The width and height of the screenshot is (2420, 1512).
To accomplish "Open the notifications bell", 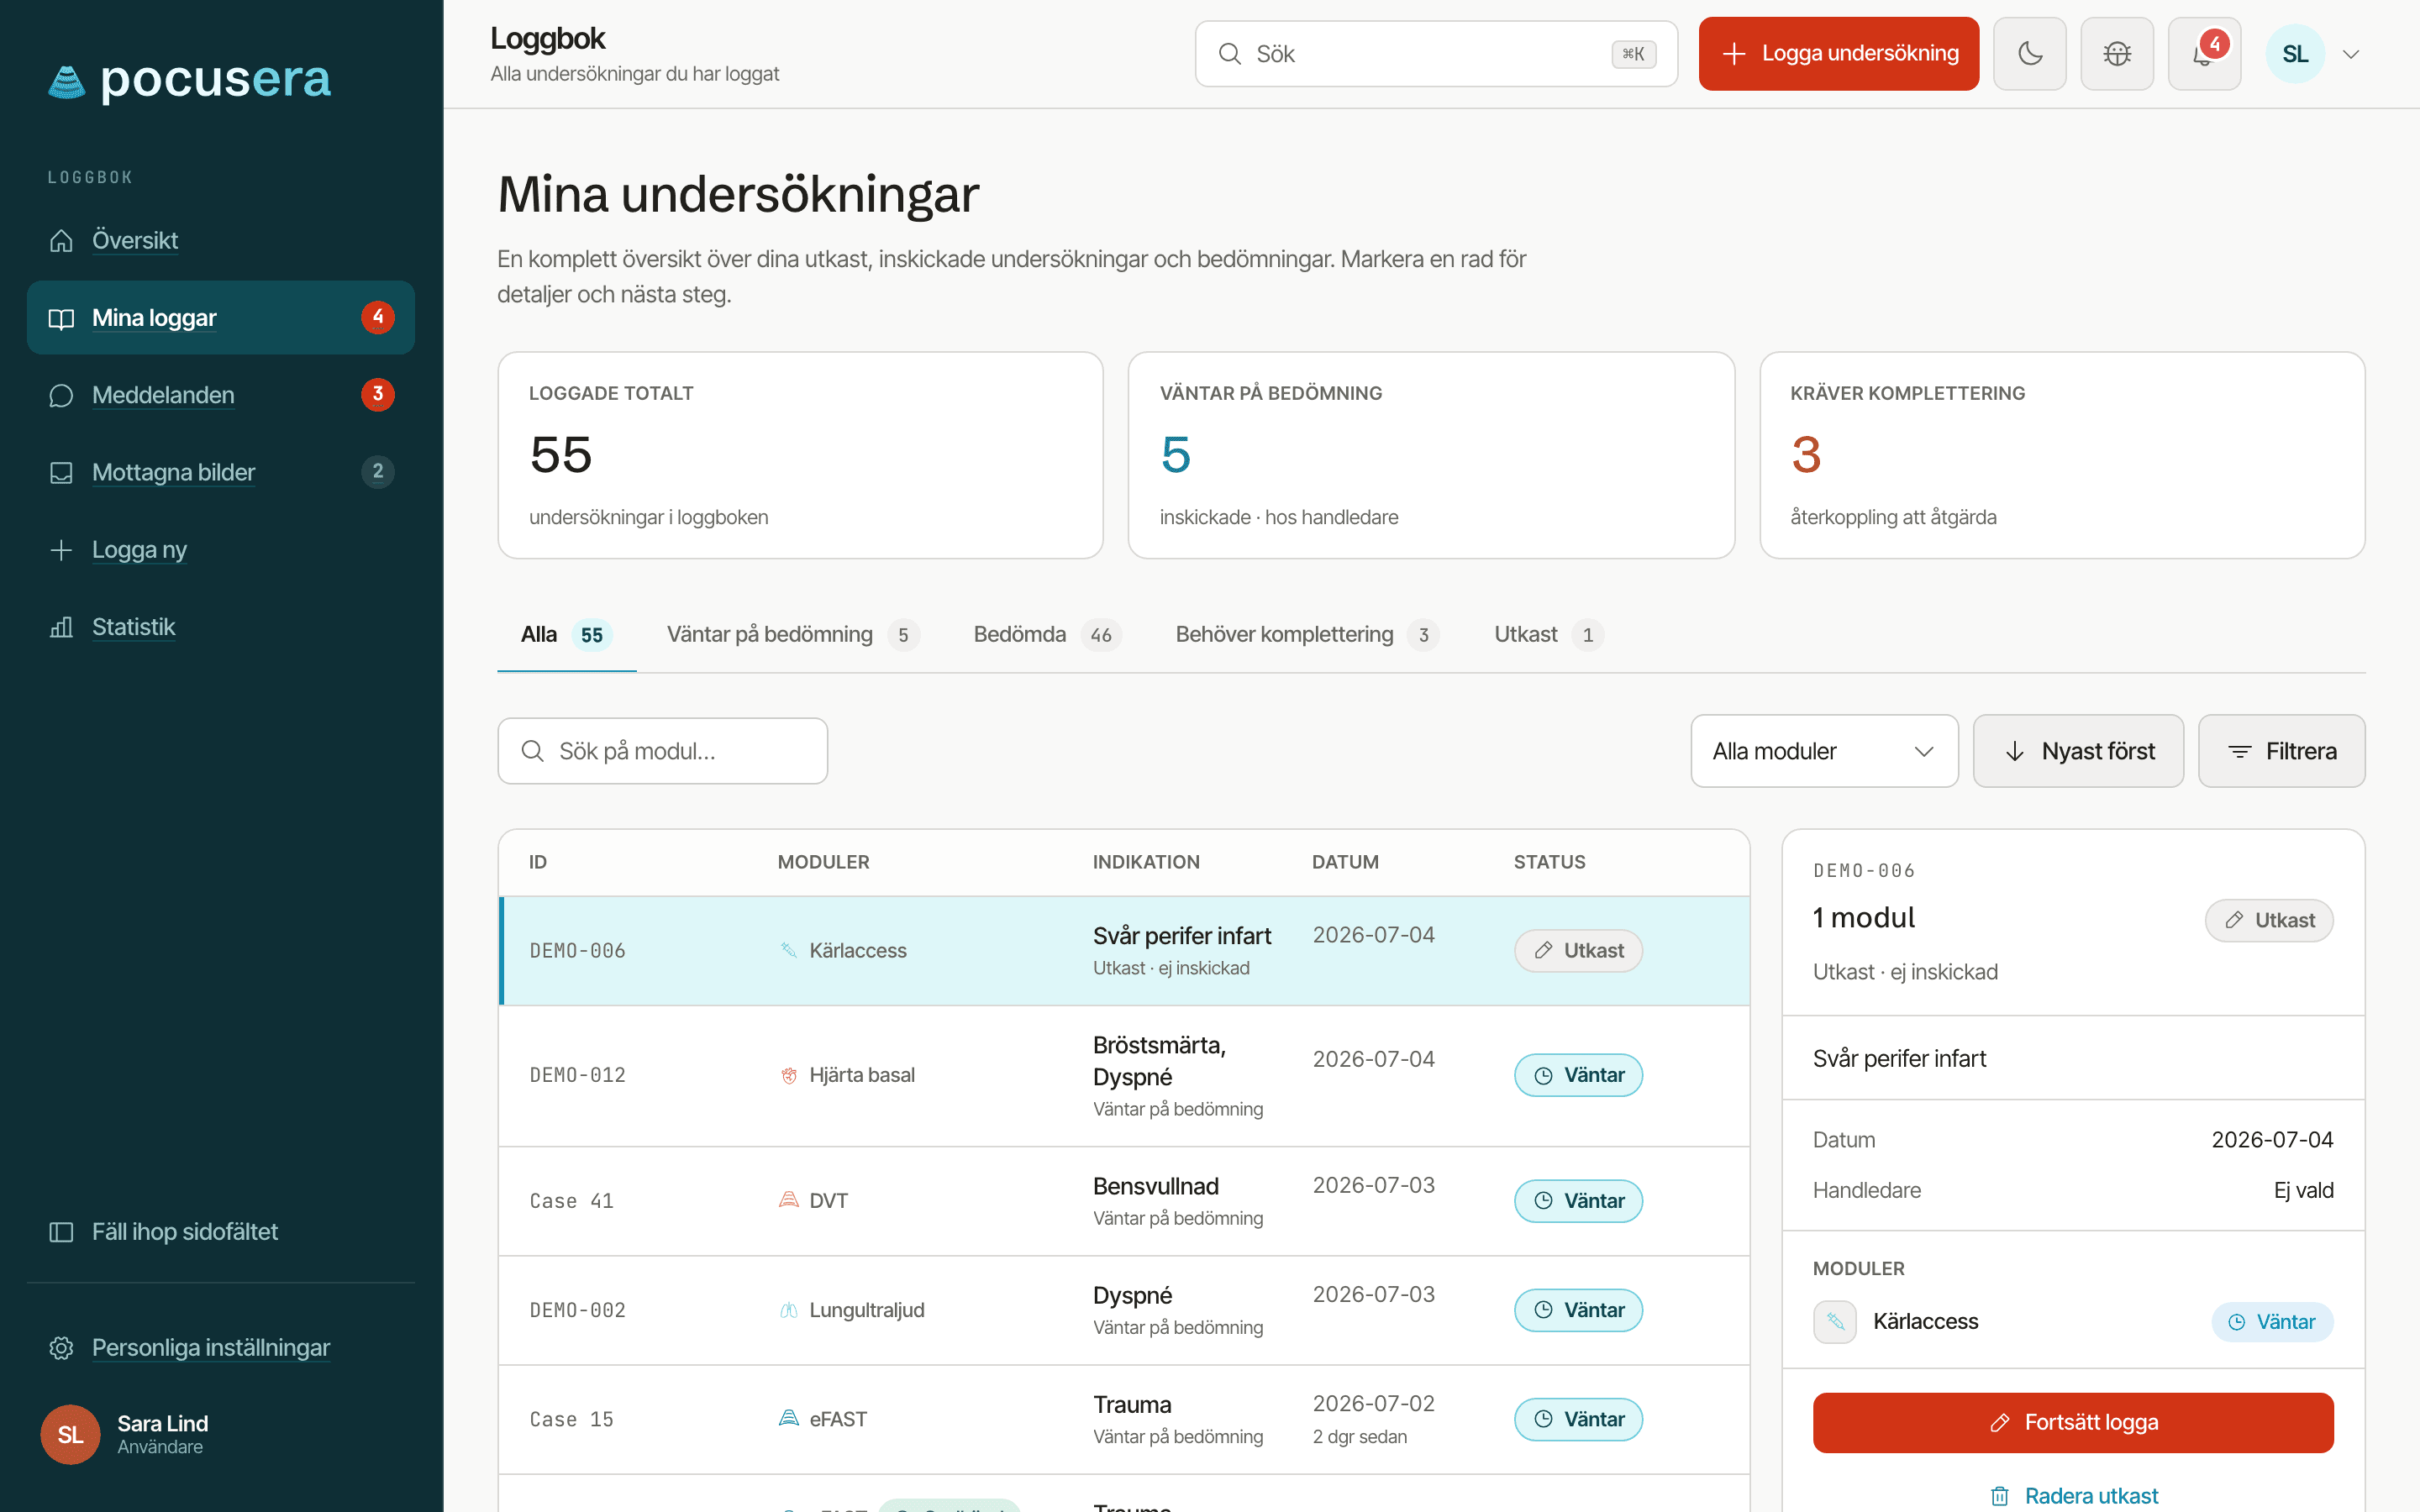I will 2204,54.
